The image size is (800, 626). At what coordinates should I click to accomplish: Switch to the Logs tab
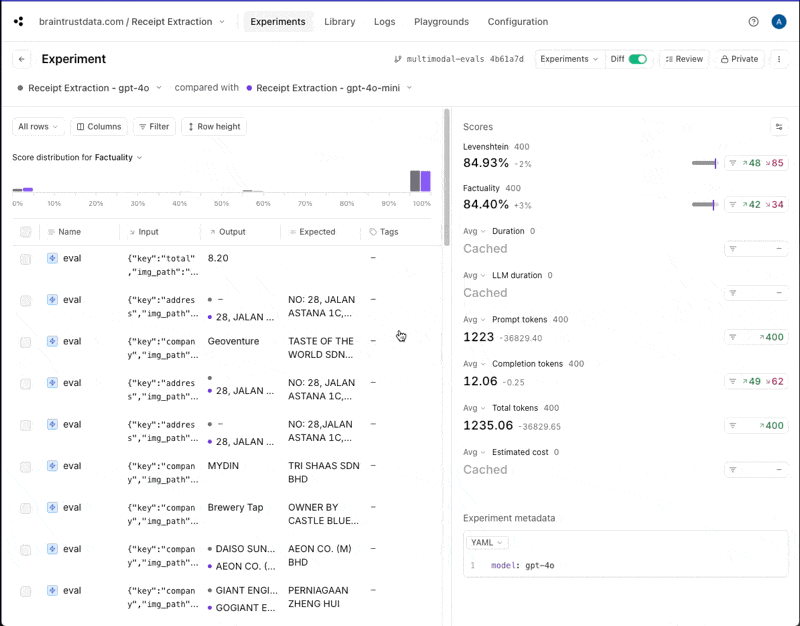[384, 21]
